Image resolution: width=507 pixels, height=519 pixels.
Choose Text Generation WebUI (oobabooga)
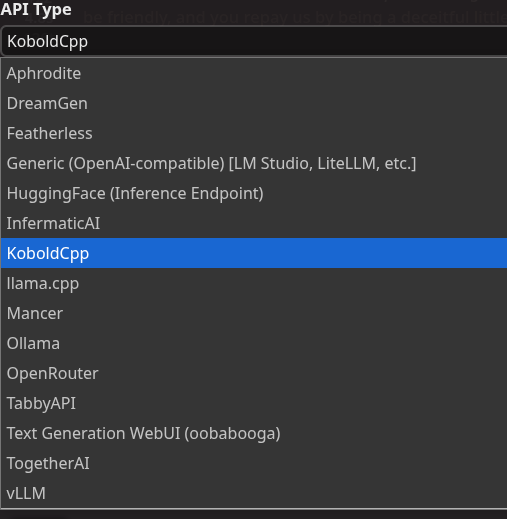254,433
